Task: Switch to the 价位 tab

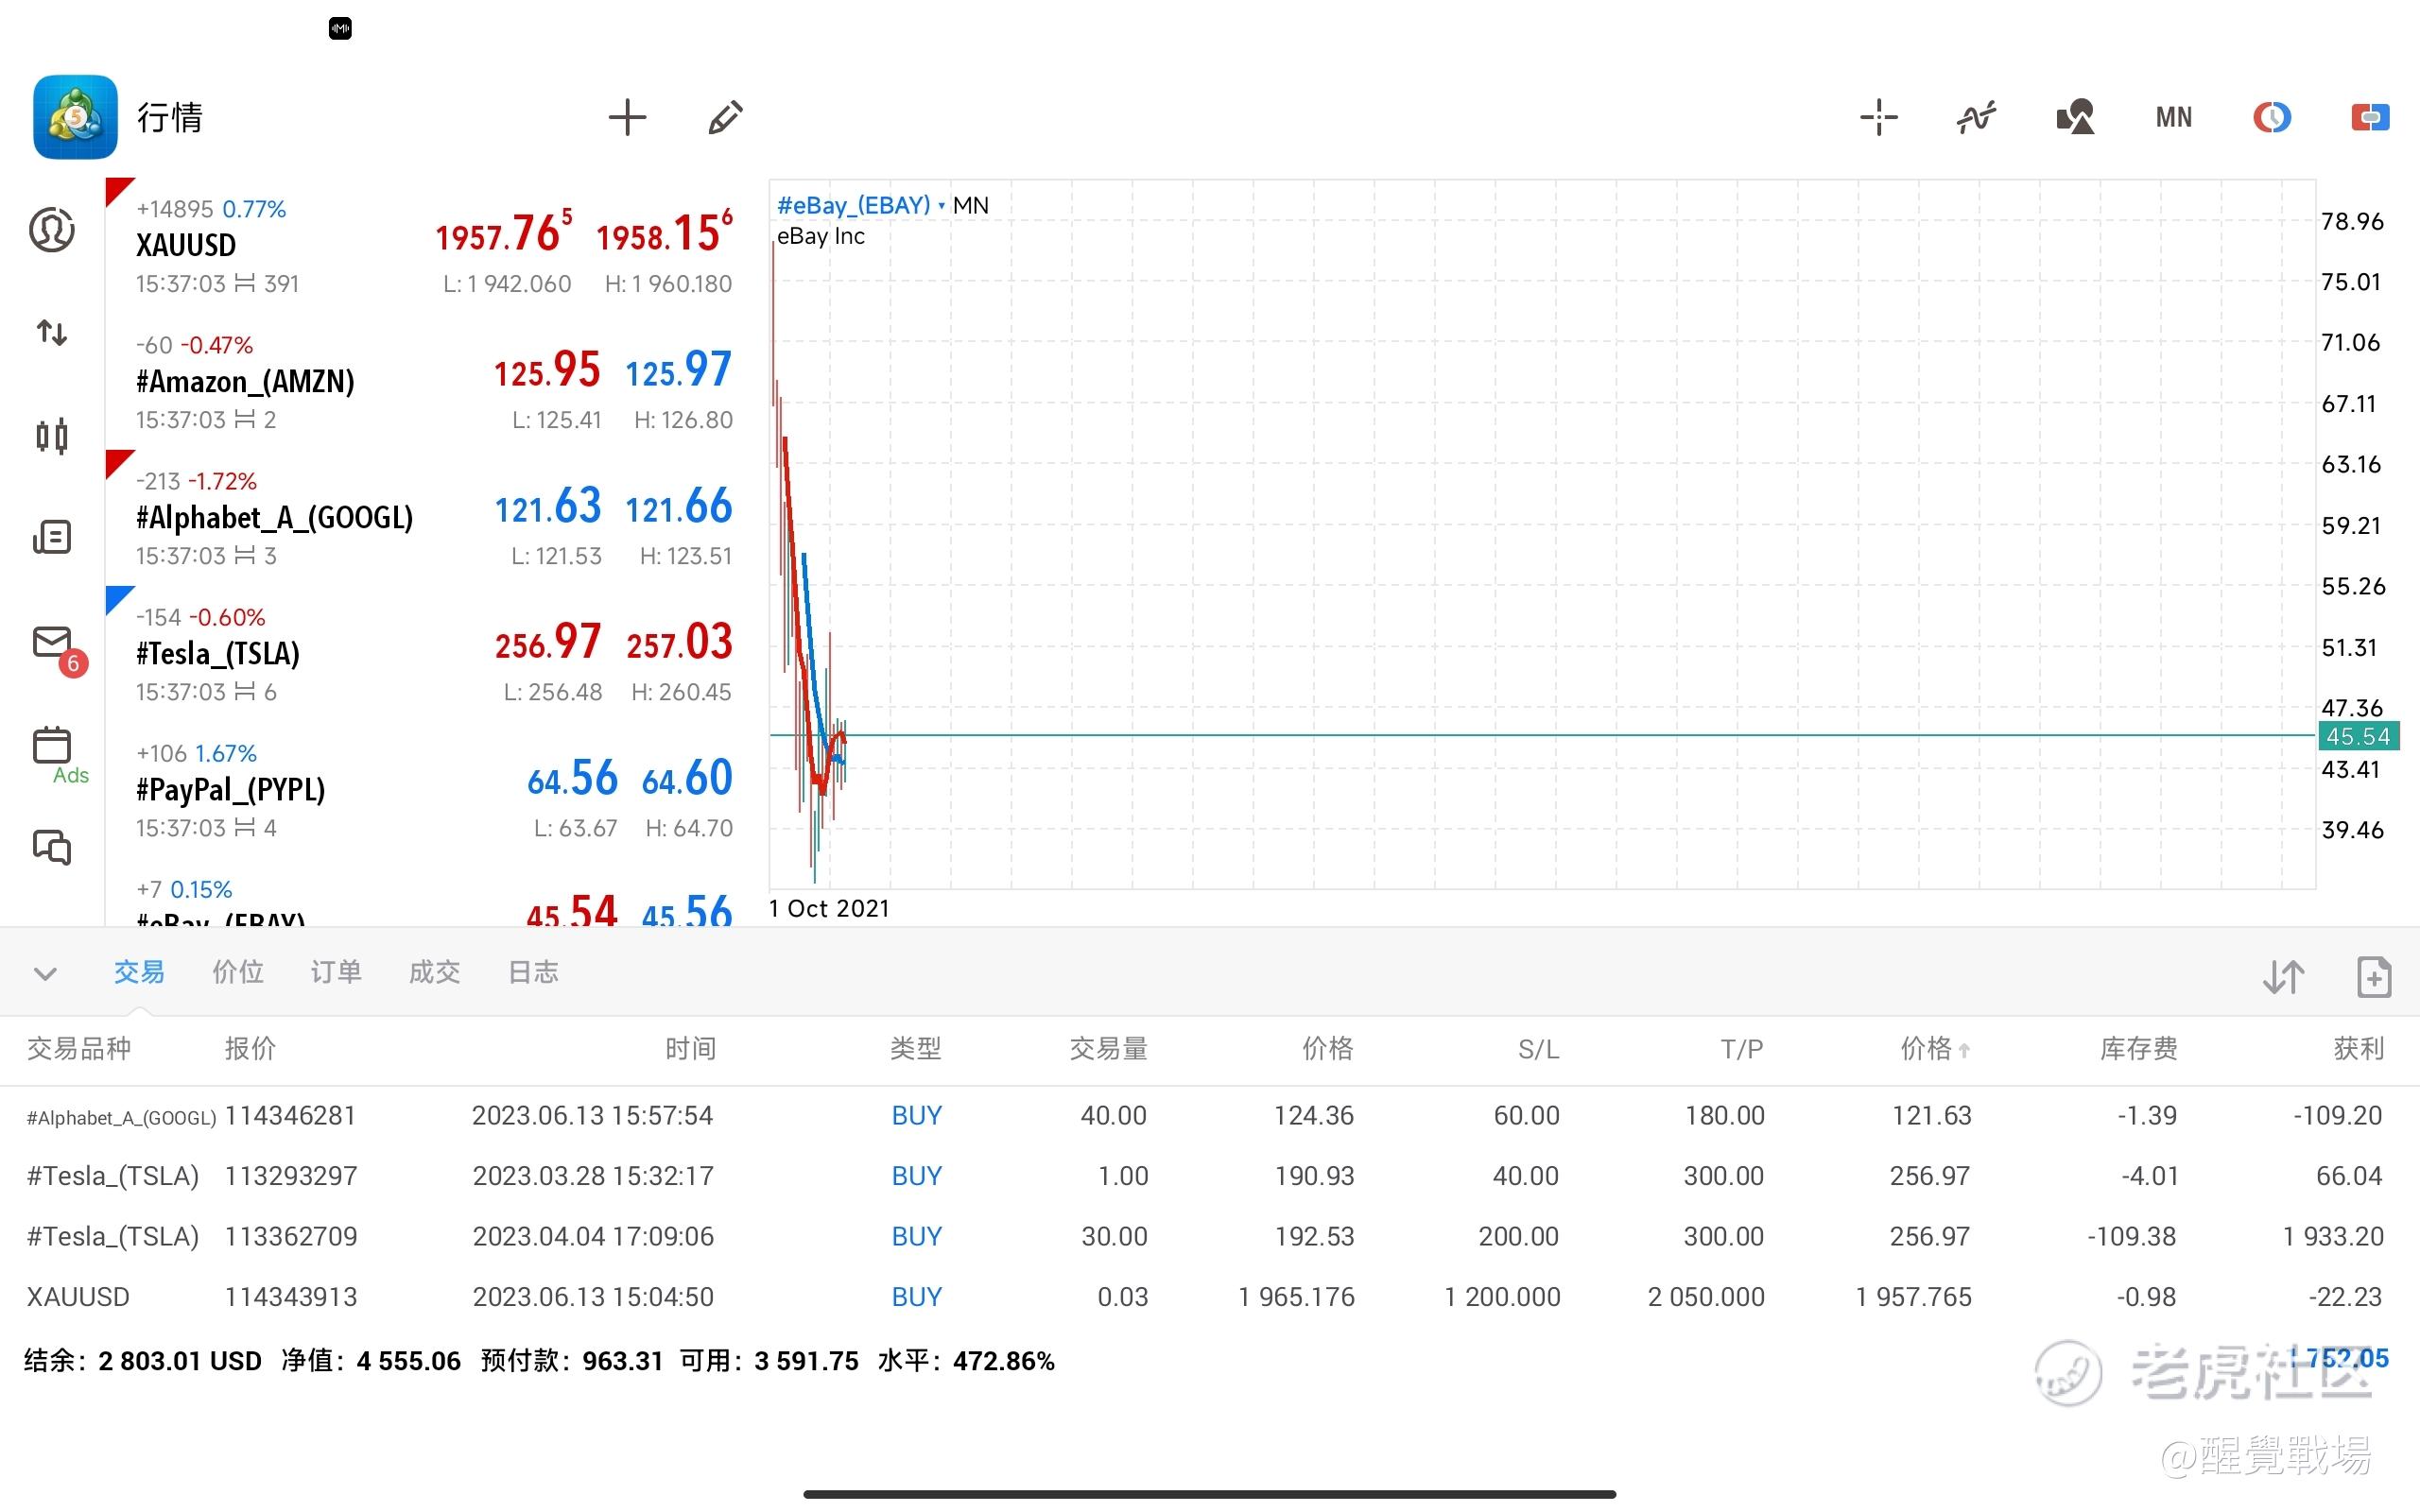Action: pos(238,972)
